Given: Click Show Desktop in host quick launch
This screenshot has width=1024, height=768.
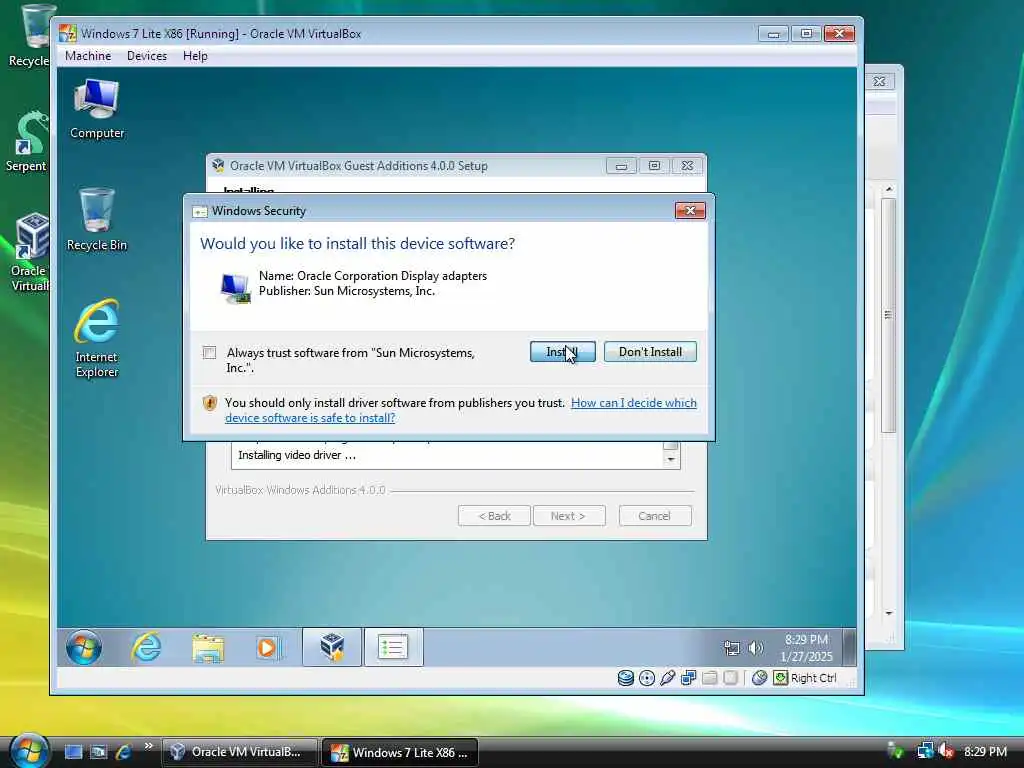Looking at the screenshot, I should pos(73,752).
